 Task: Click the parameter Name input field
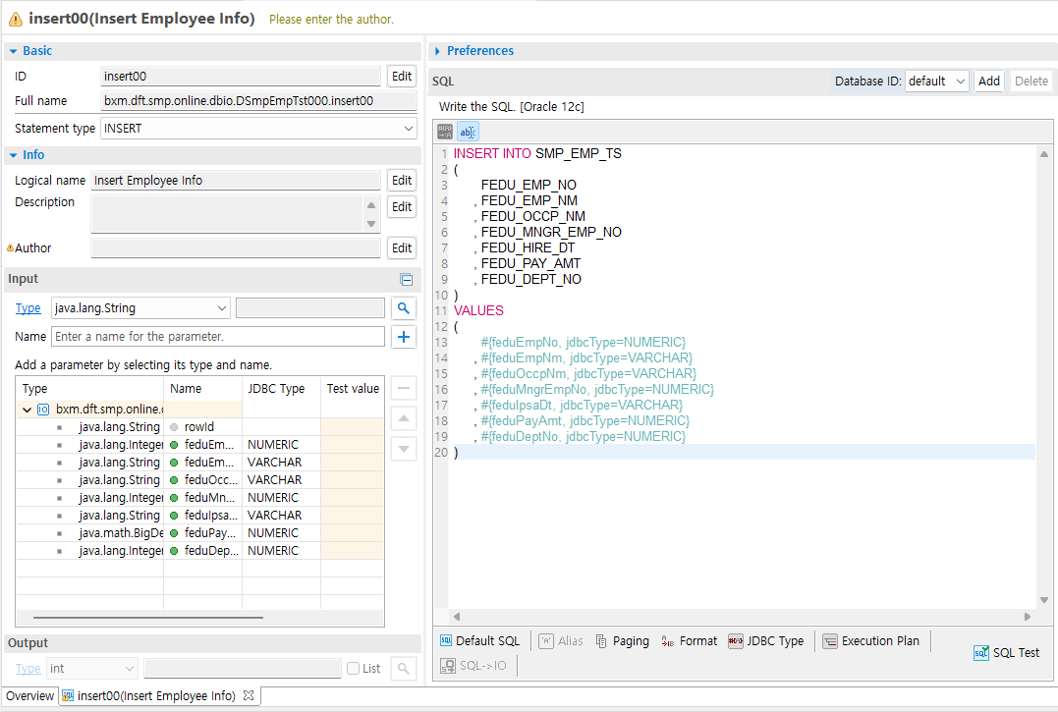tap(218, 337)
